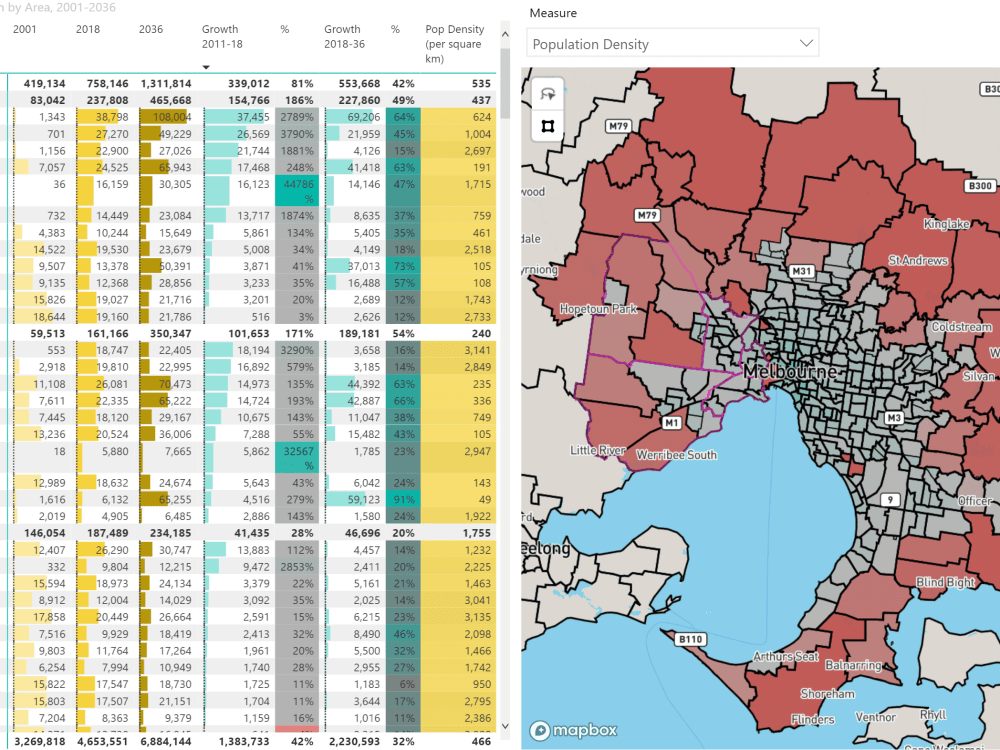Click the Kinglake map label
Screen dimensions: 1000x750
pos(946,224)
